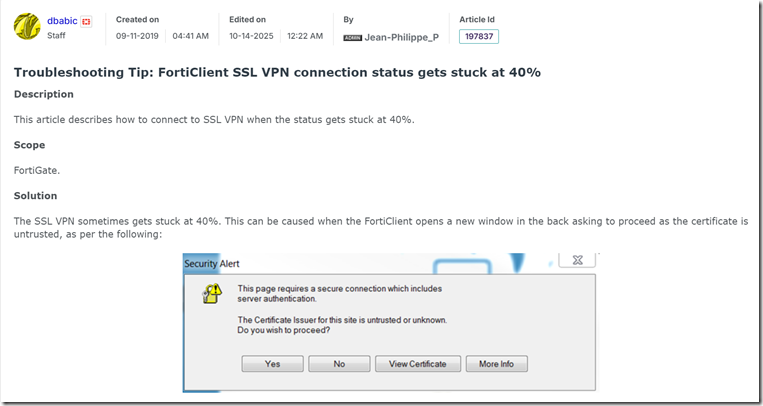
Task: Click the Staff label under dbabic
Action: (x=58, y=35)
